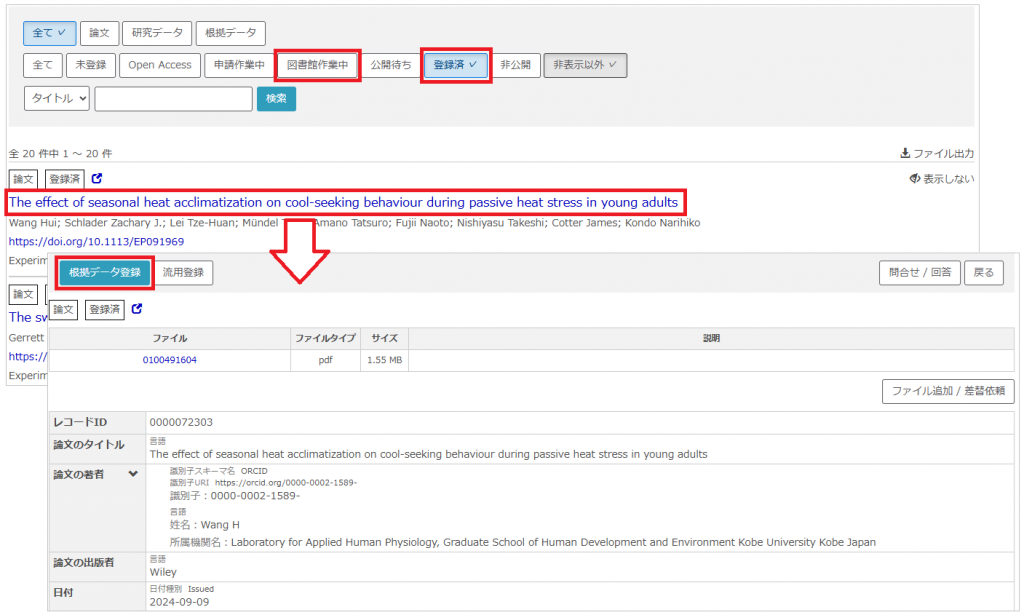Viewport: 1024px width, 615px height.
Task: Toggle the 非表示以外 filter
Action: click(585, 65)
